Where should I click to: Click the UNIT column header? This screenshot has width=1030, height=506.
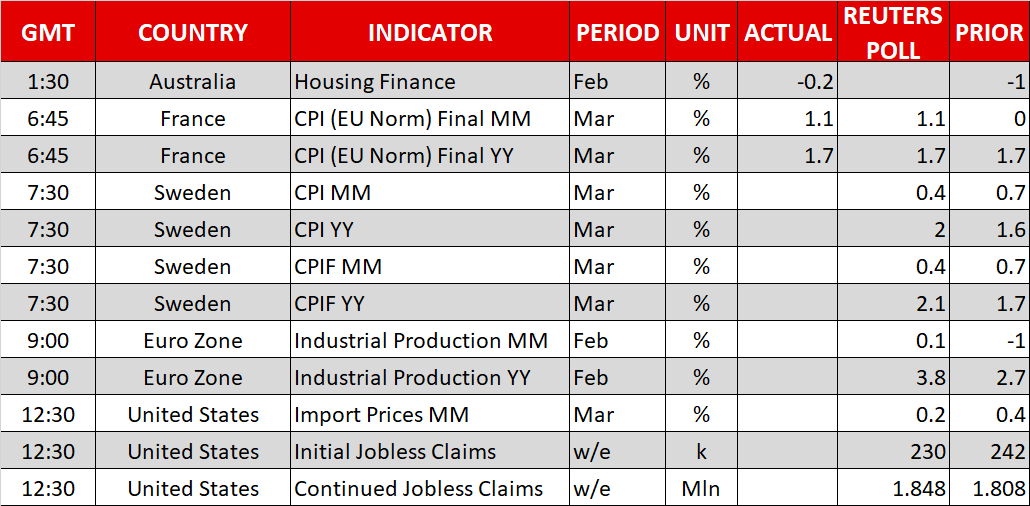(x=701, y=32)
